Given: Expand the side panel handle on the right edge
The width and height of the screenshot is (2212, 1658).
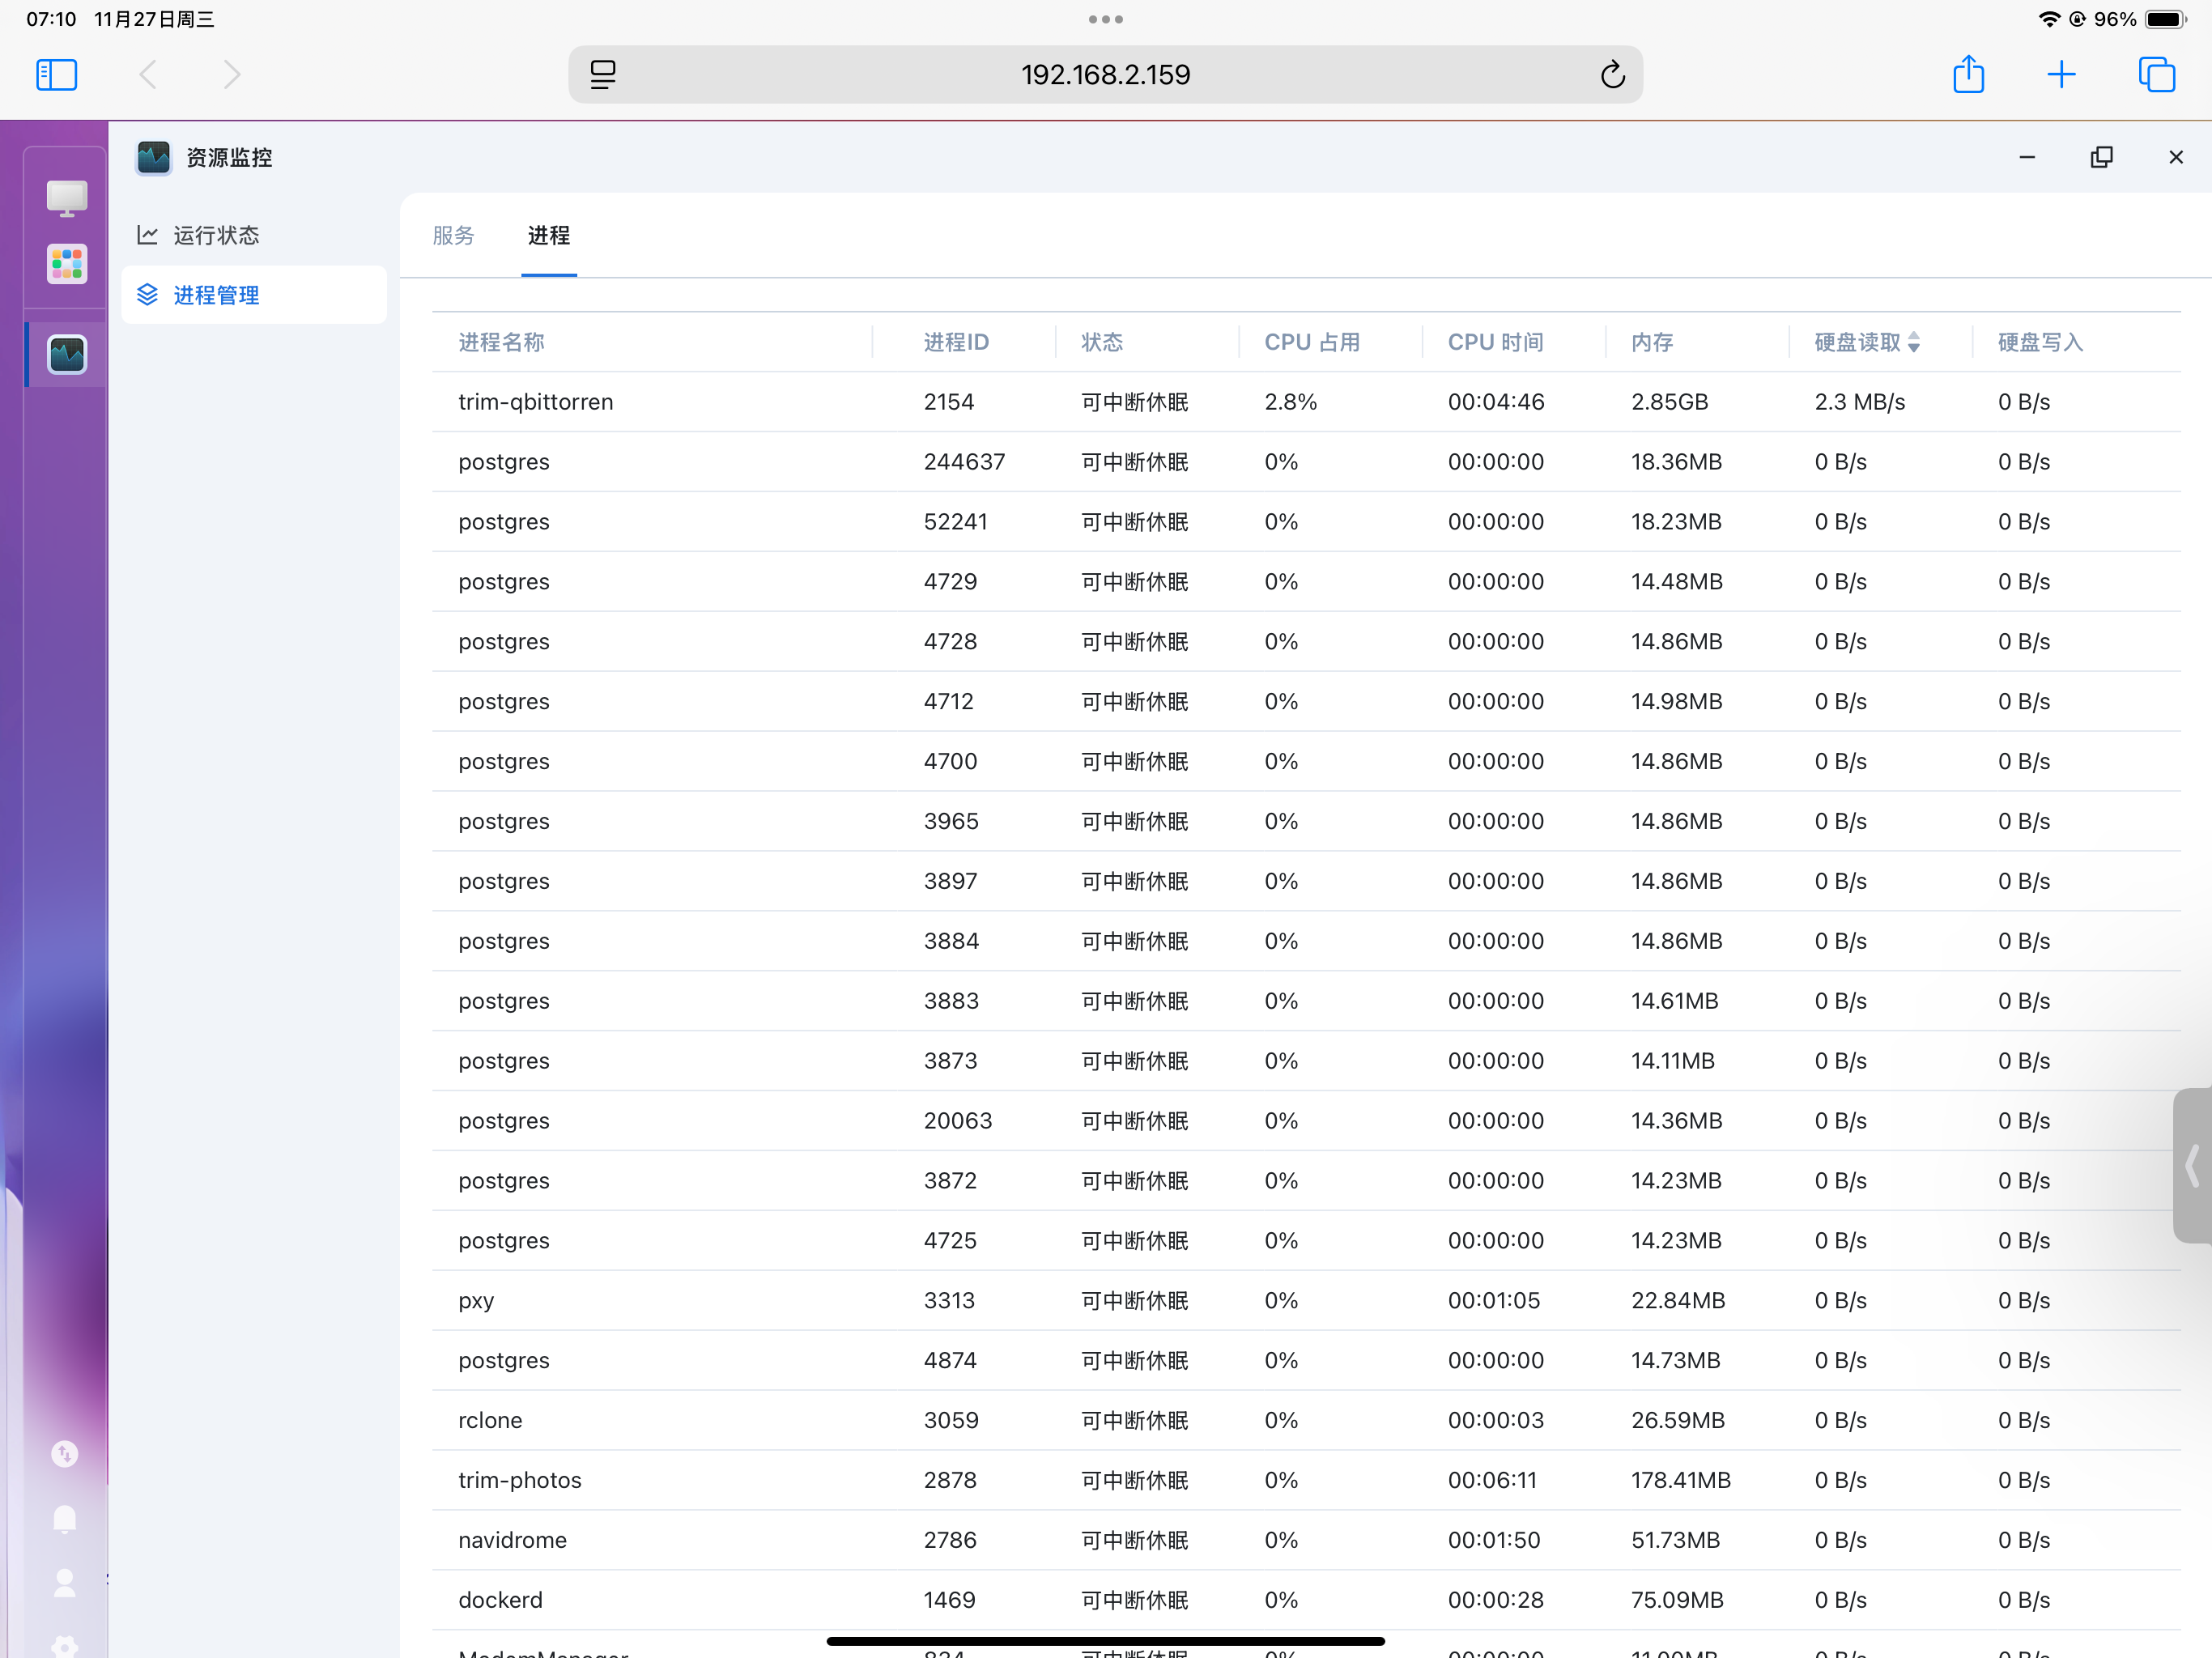Looking at the screenshot, I should (x=2192, y=1166).
